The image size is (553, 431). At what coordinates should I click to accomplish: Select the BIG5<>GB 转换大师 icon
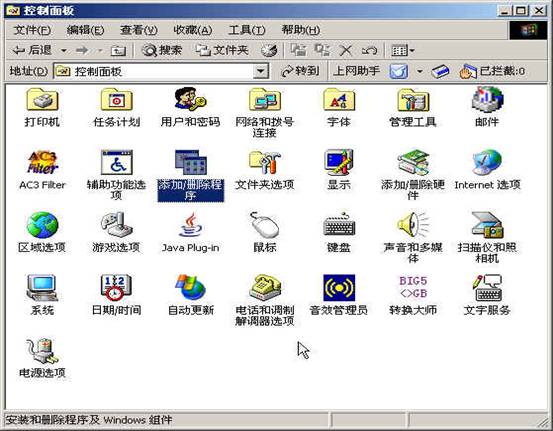click(x=413, y=287)
